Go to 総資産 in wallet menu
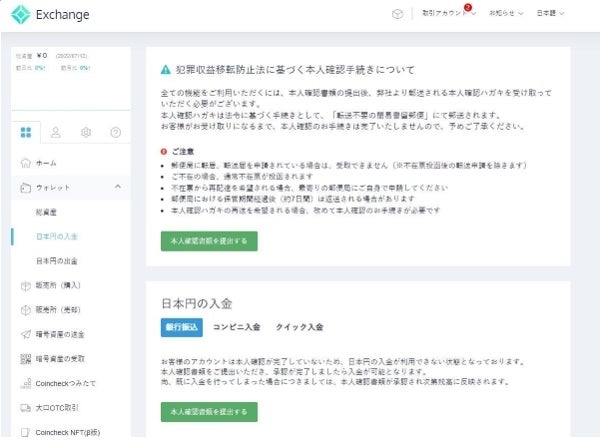The image size is (600, 442). (46, 212)
